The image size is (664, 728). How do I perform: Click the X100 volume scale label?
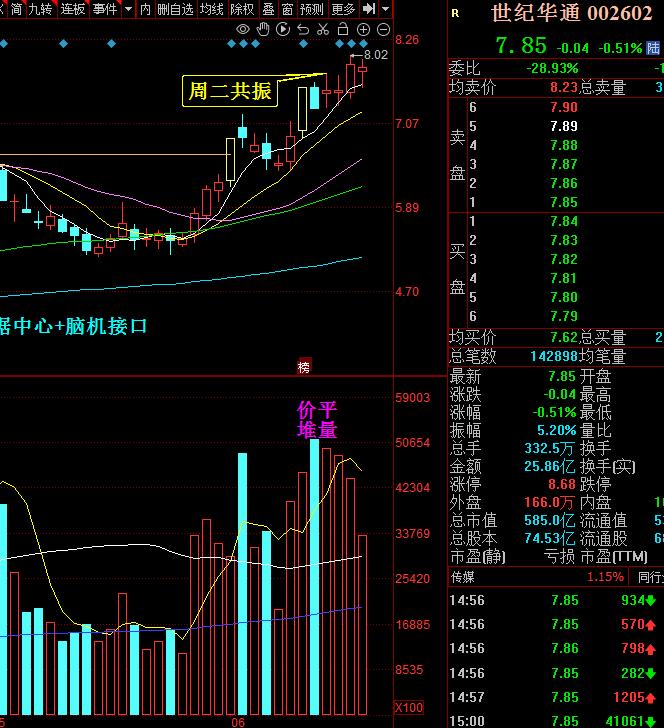[409, 708]
